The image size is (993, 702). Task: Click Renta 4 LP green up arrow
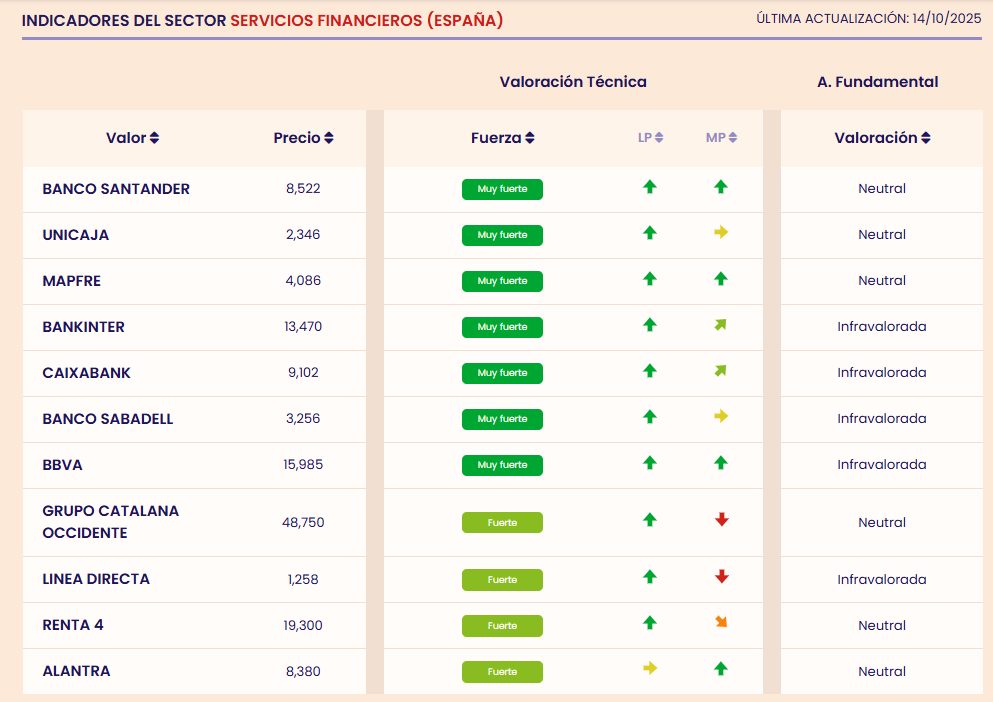click(650, 623)
